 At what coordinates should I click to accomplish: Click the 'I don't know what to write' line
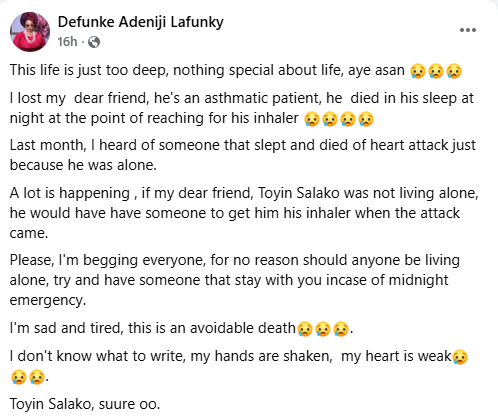click(x=239, y=367)
